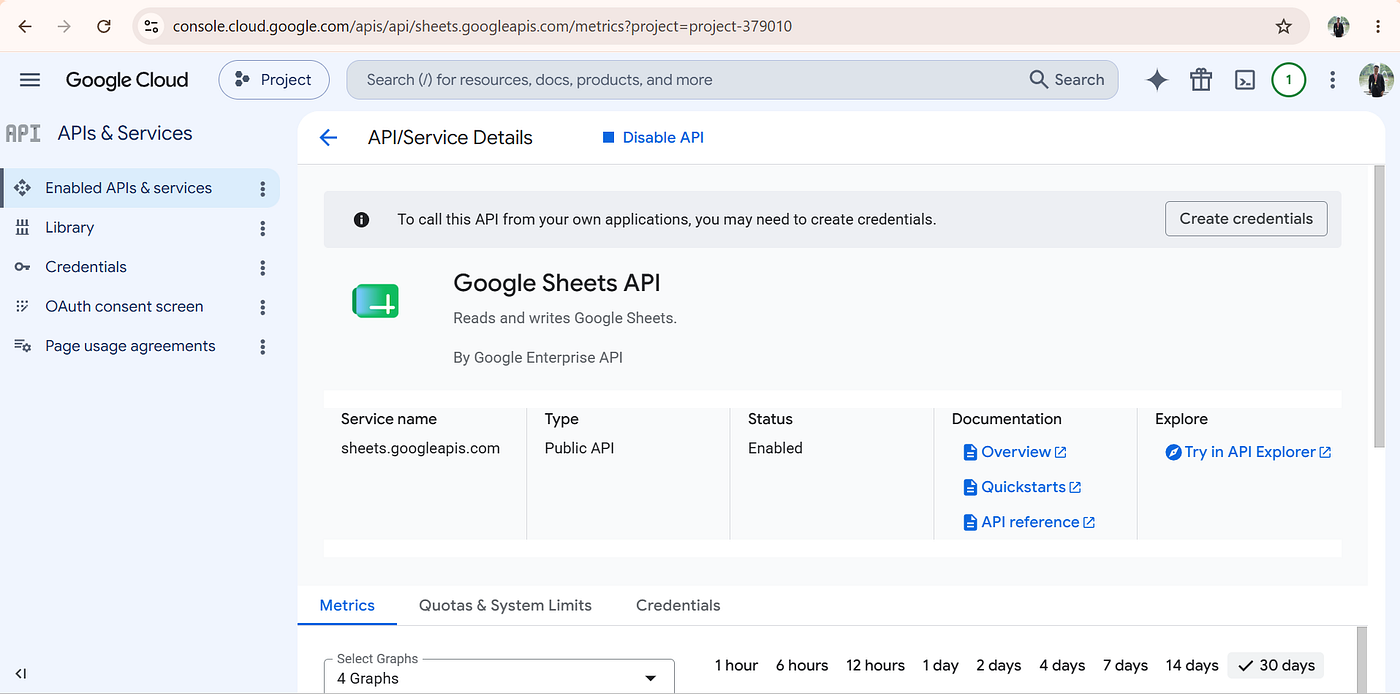
Task: Expand the Select Graphs dropdown
Action: click(x=499, y=677)
